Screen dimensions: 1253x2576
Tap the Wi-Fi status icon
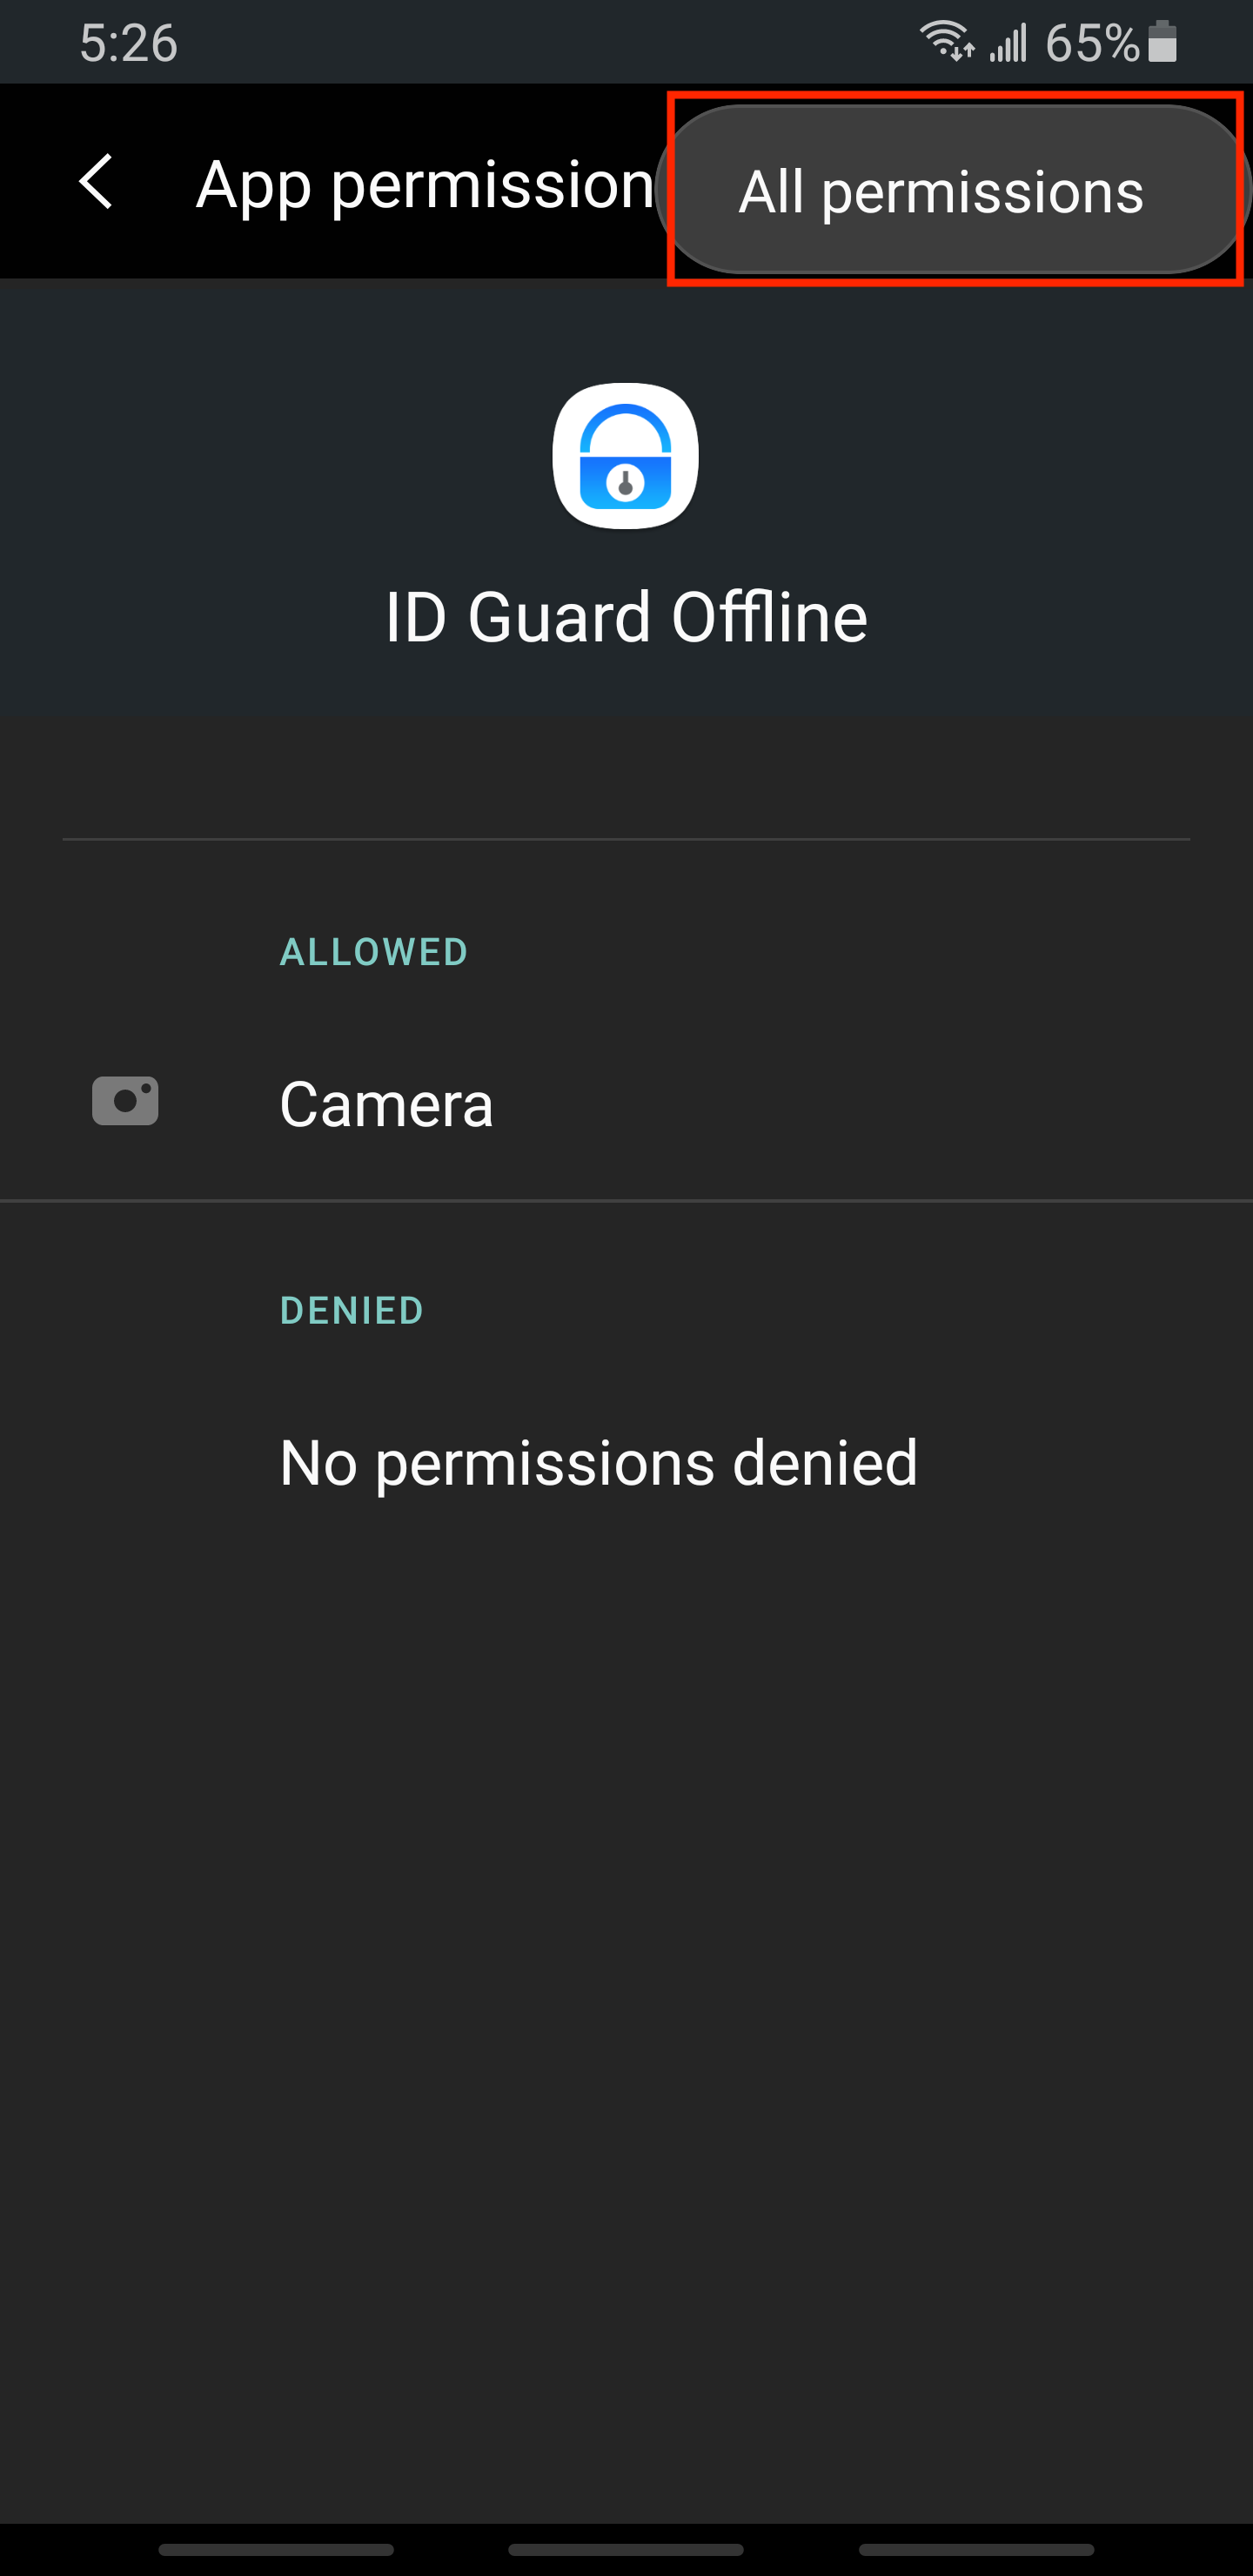[947, 42]
